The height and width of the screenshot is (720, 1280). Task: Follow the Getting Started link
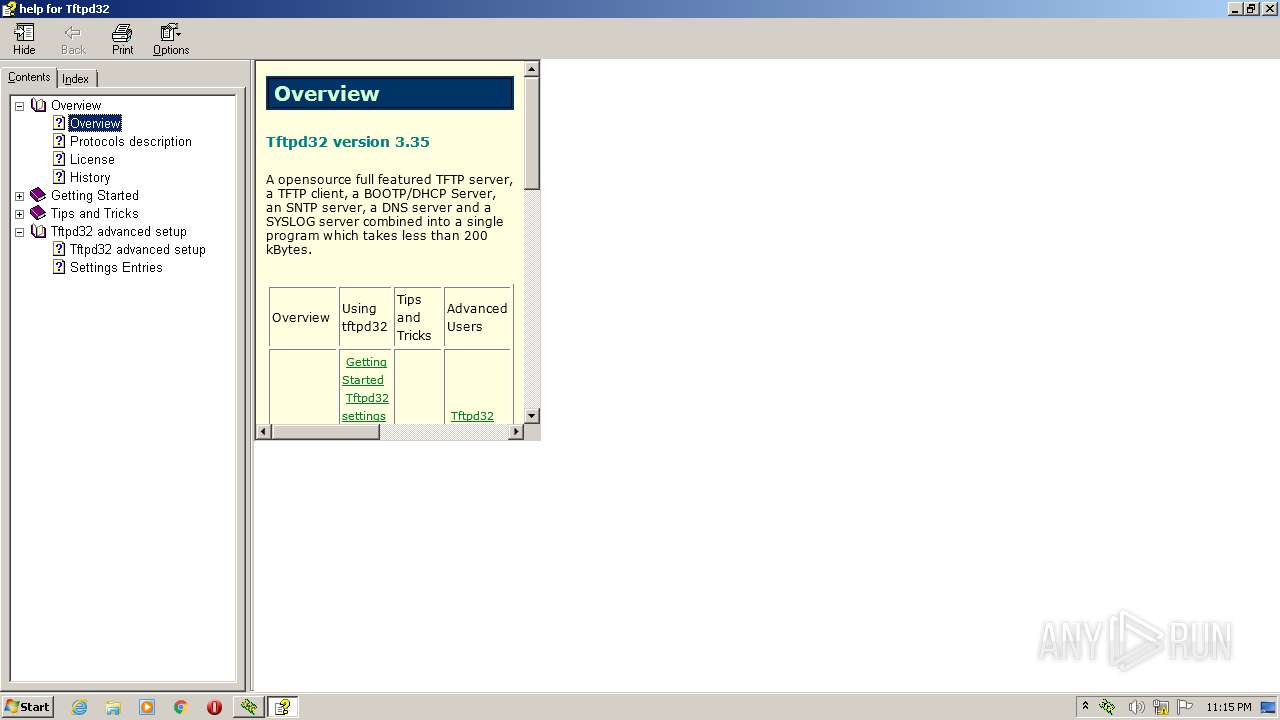pos(364,371)
